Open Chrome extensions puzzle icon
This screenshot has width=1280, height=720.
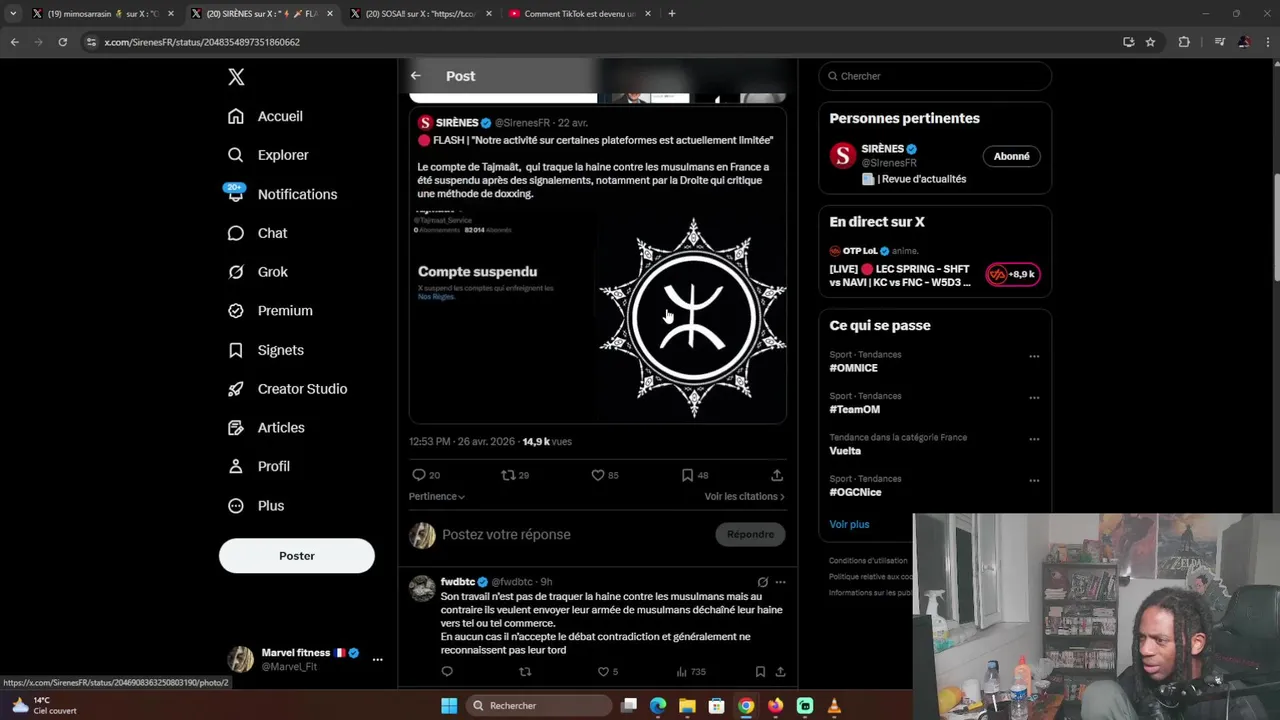pos(1184,42)
